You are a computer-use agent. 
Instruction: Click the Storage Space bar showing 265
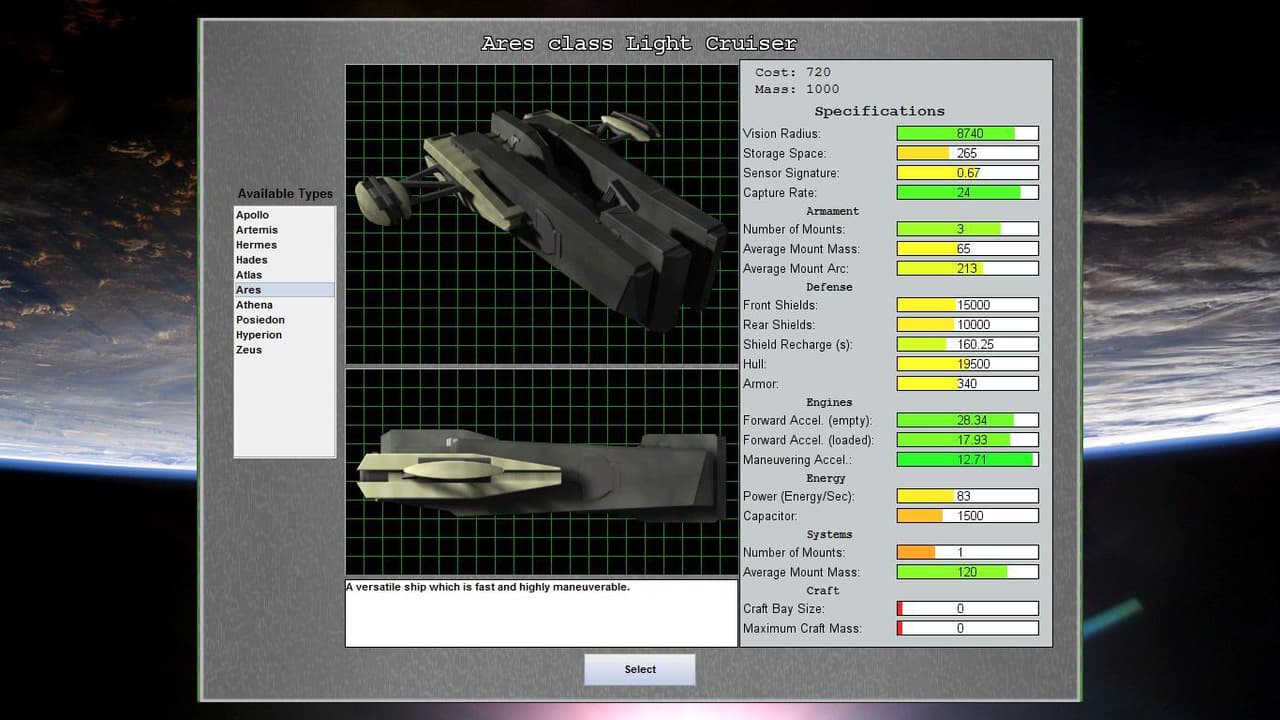click(968, 153)
